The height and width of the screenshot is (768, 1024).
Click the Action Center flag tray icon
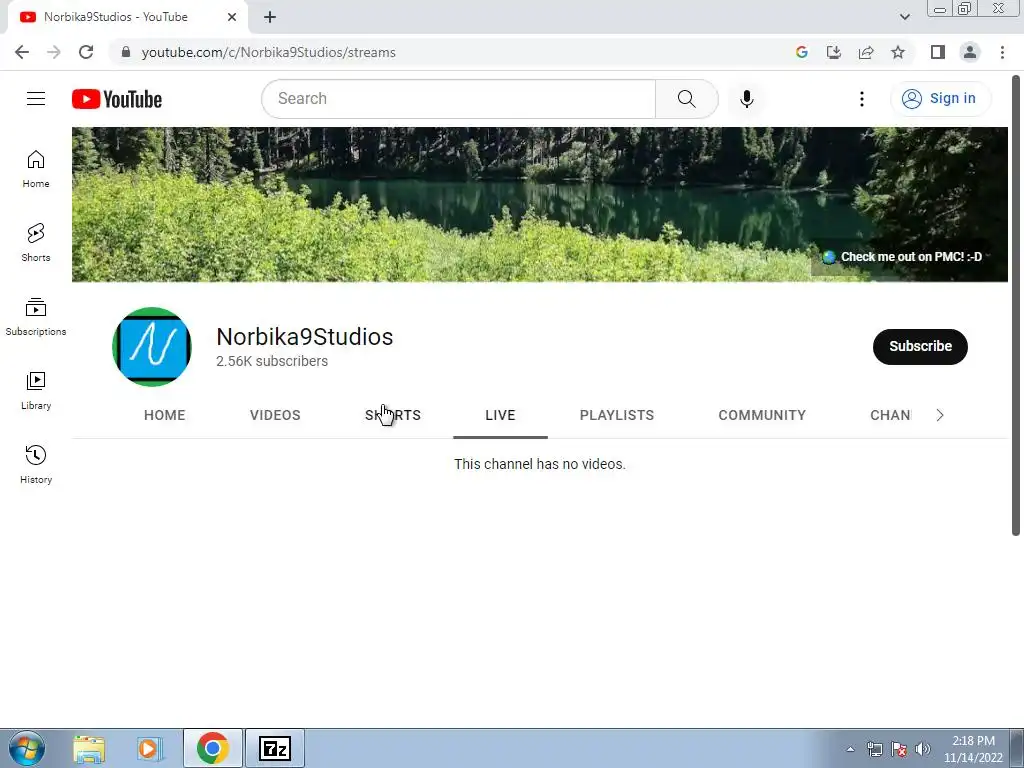899,749
